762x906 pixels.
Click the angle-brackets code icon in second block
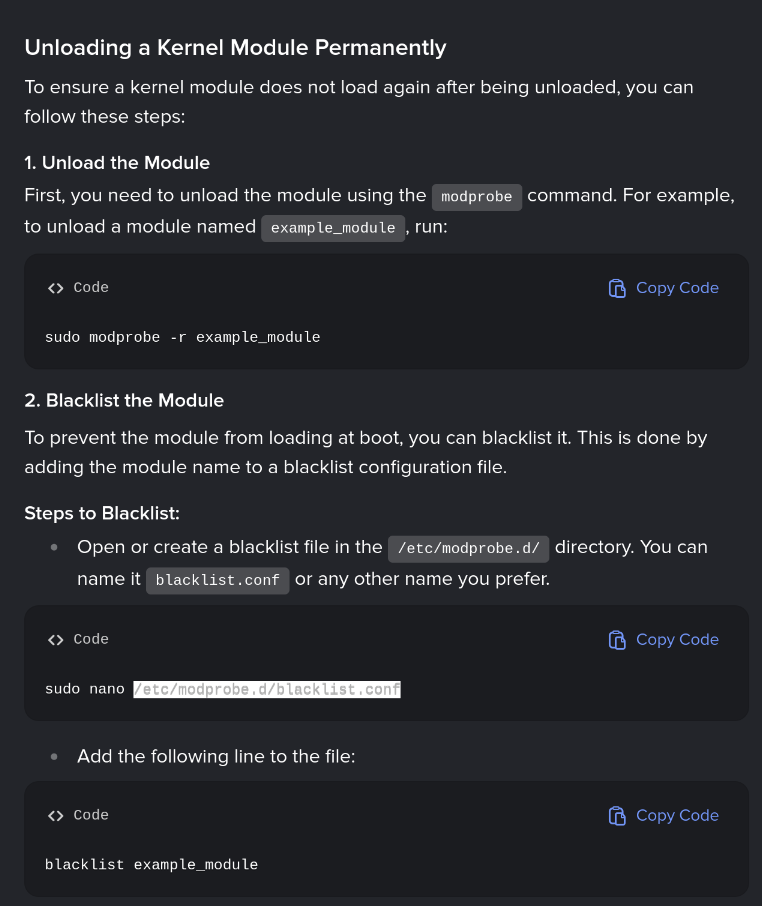(x=55, y=640)
